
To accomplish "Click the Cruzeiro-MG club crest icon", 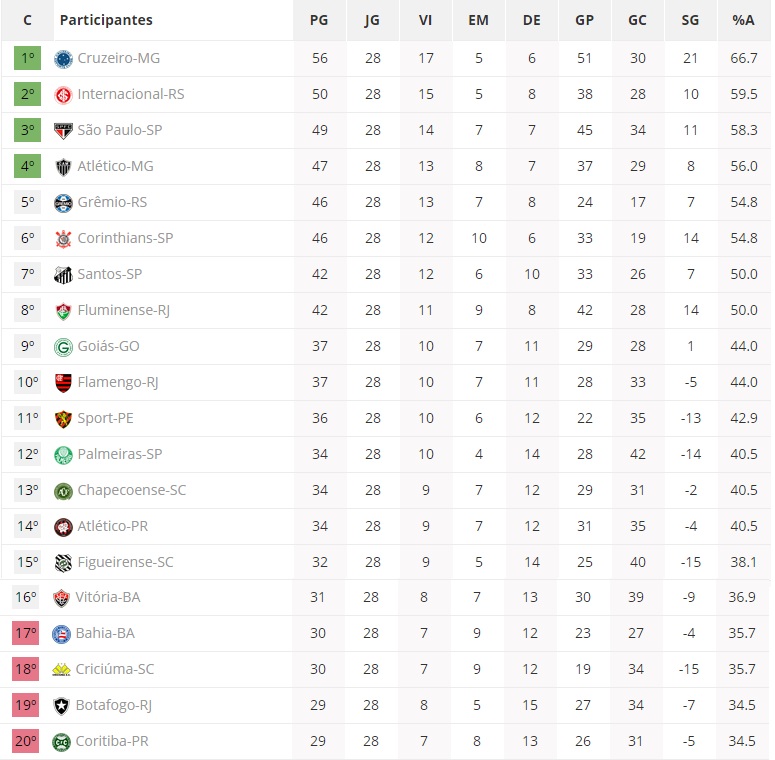I will (x=63, y=59).
